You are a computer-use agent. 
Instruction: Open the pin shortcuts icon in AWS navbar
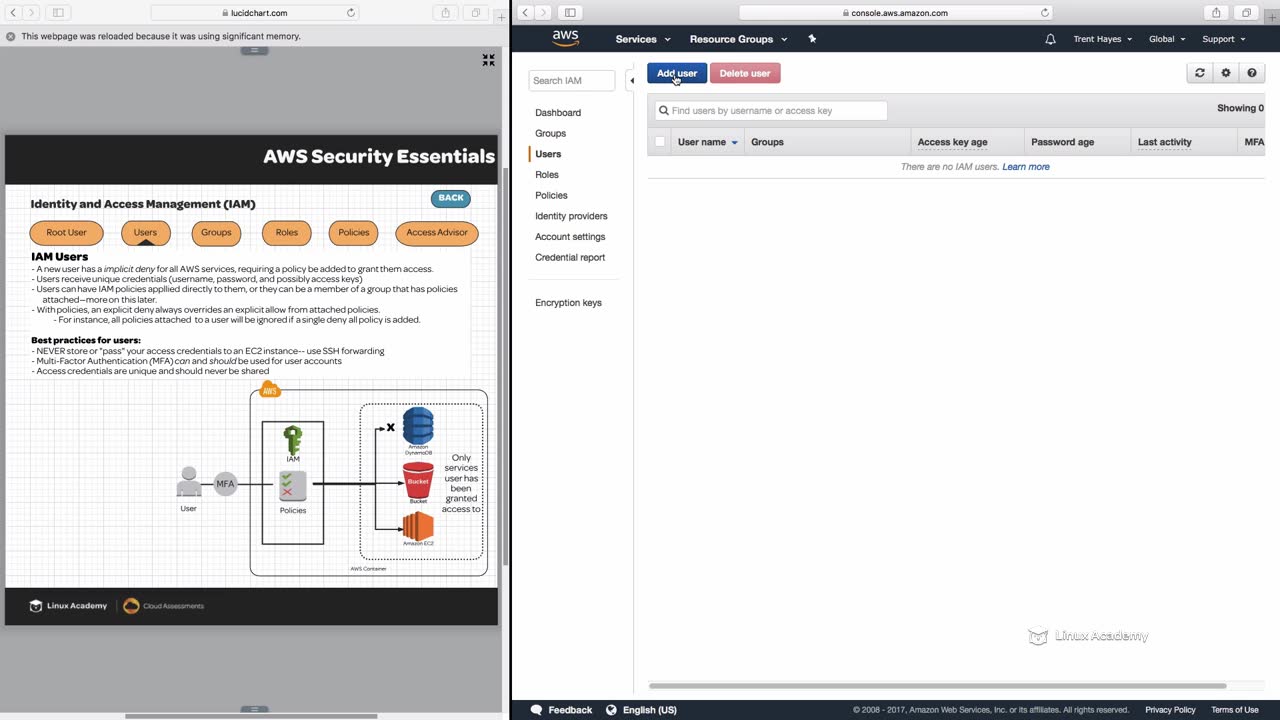[812, 39]
